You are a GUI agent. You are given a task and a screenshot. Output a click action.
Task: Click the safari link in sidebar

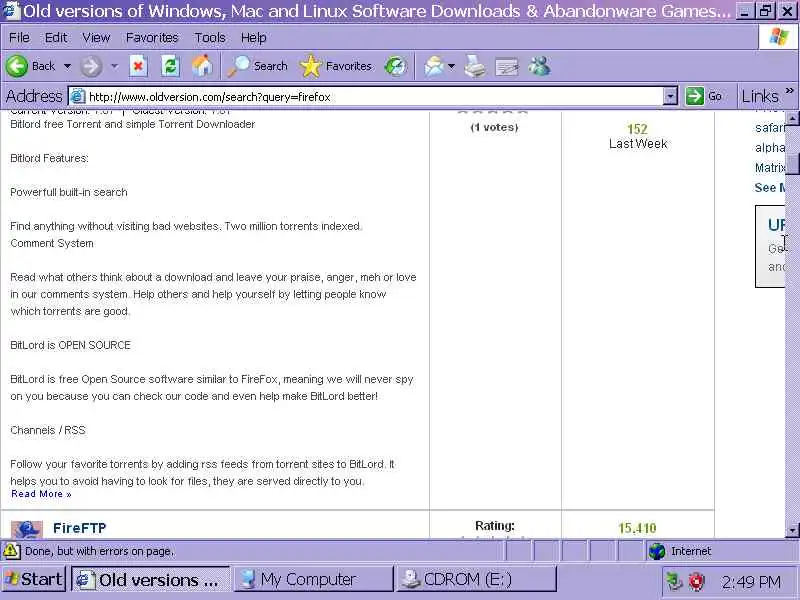(770, 128)
